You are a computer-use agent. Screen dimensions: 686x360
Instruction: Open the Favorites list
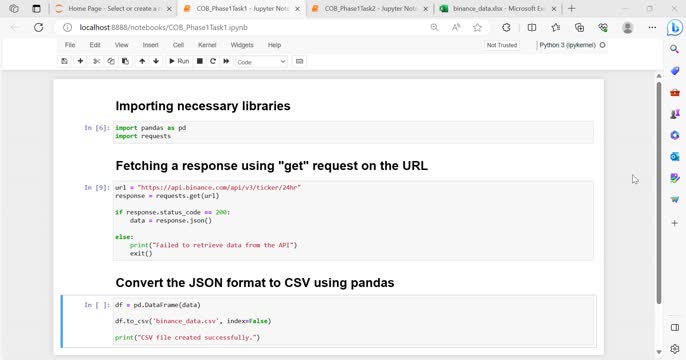pos(556,28)
